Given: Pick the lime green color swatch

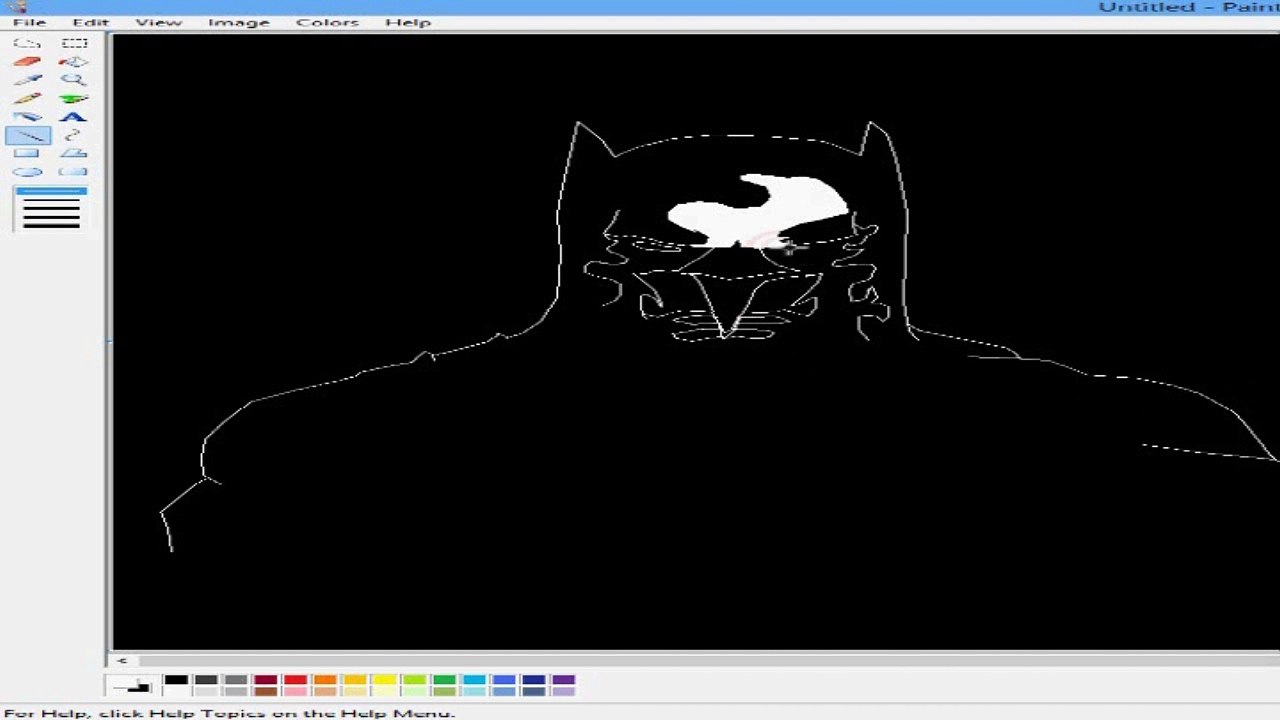Looking at the screenshot, I should 415,680.
